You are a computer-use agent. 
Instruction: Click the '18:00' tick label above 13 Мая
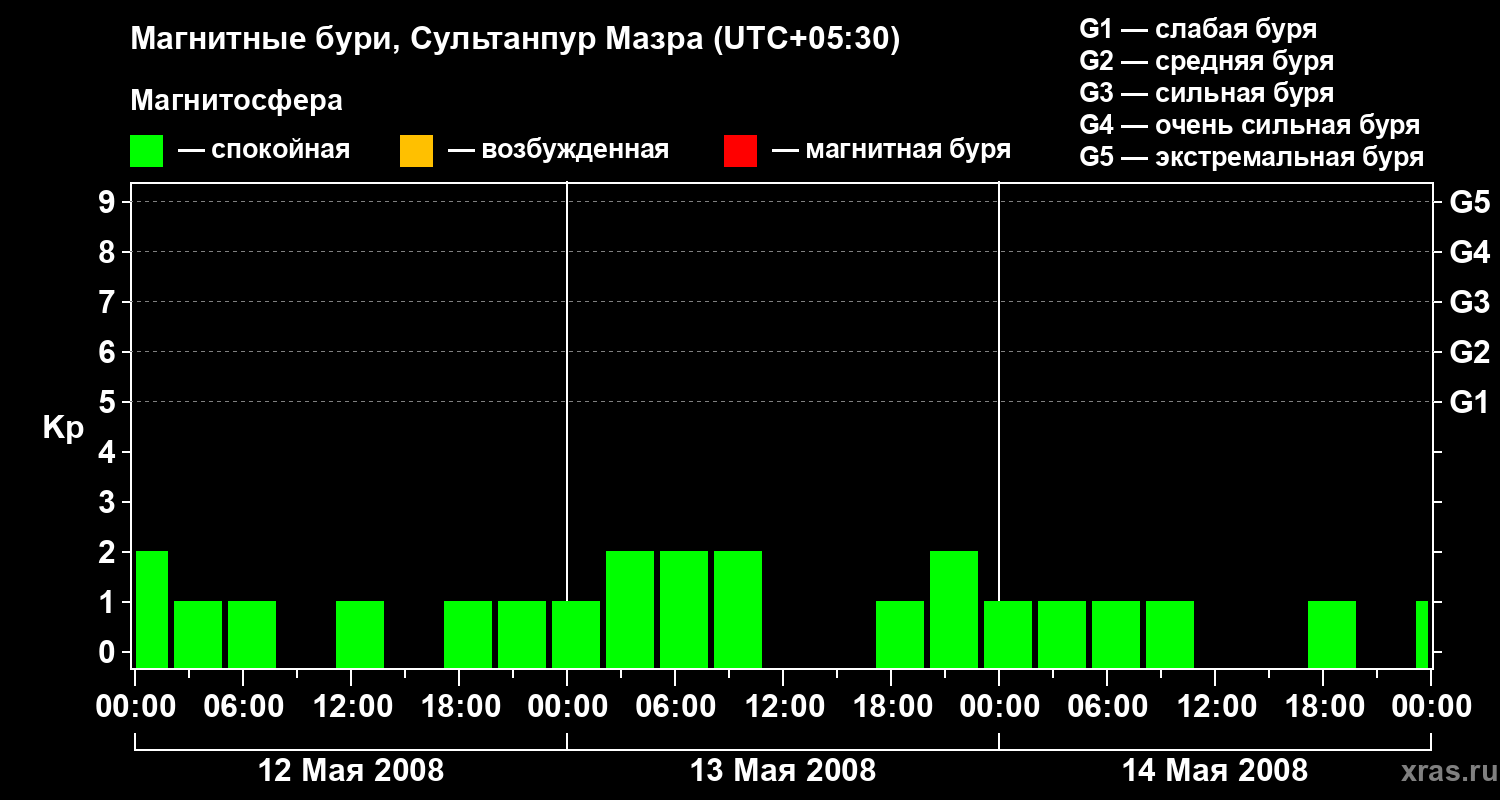click(891, 707)
